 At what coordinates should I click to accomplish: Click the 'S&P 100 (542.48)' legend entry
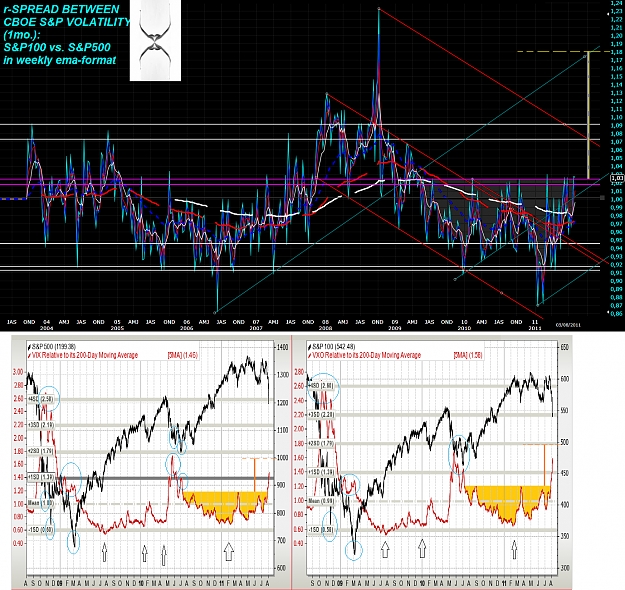[334, 347]
